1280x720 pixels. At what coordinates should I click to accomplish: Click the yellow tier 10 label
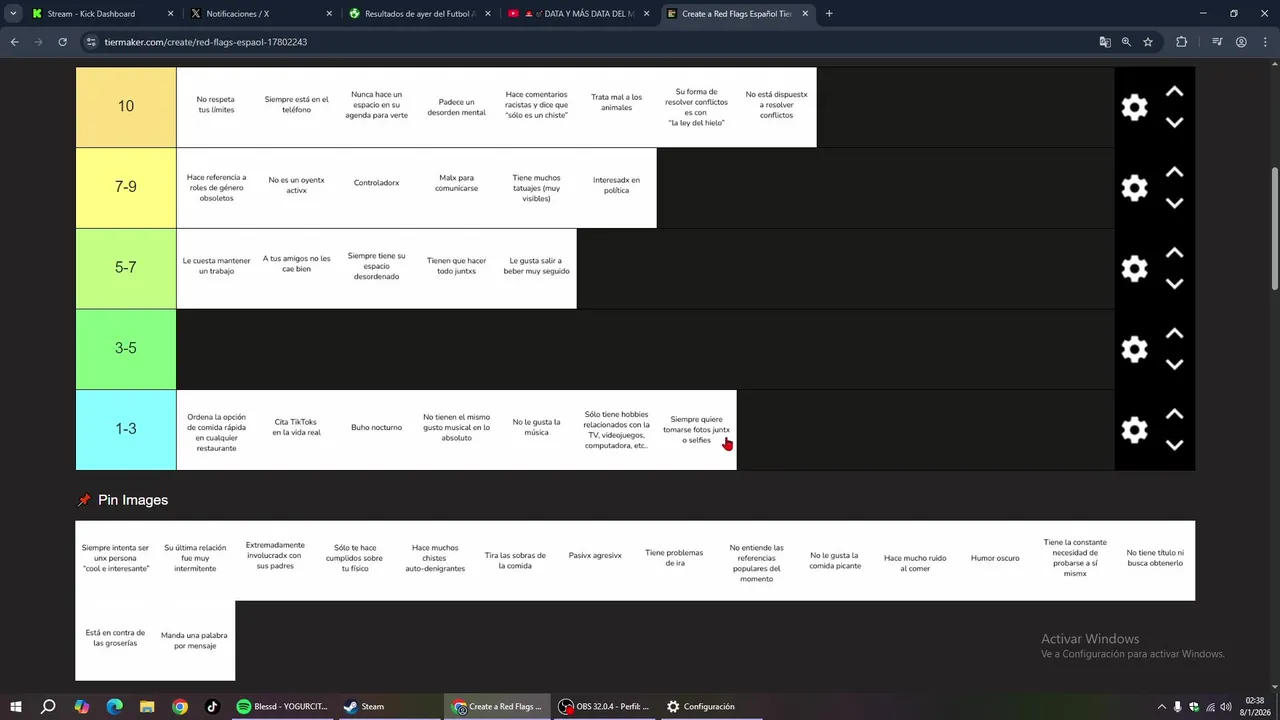[126, 107]
